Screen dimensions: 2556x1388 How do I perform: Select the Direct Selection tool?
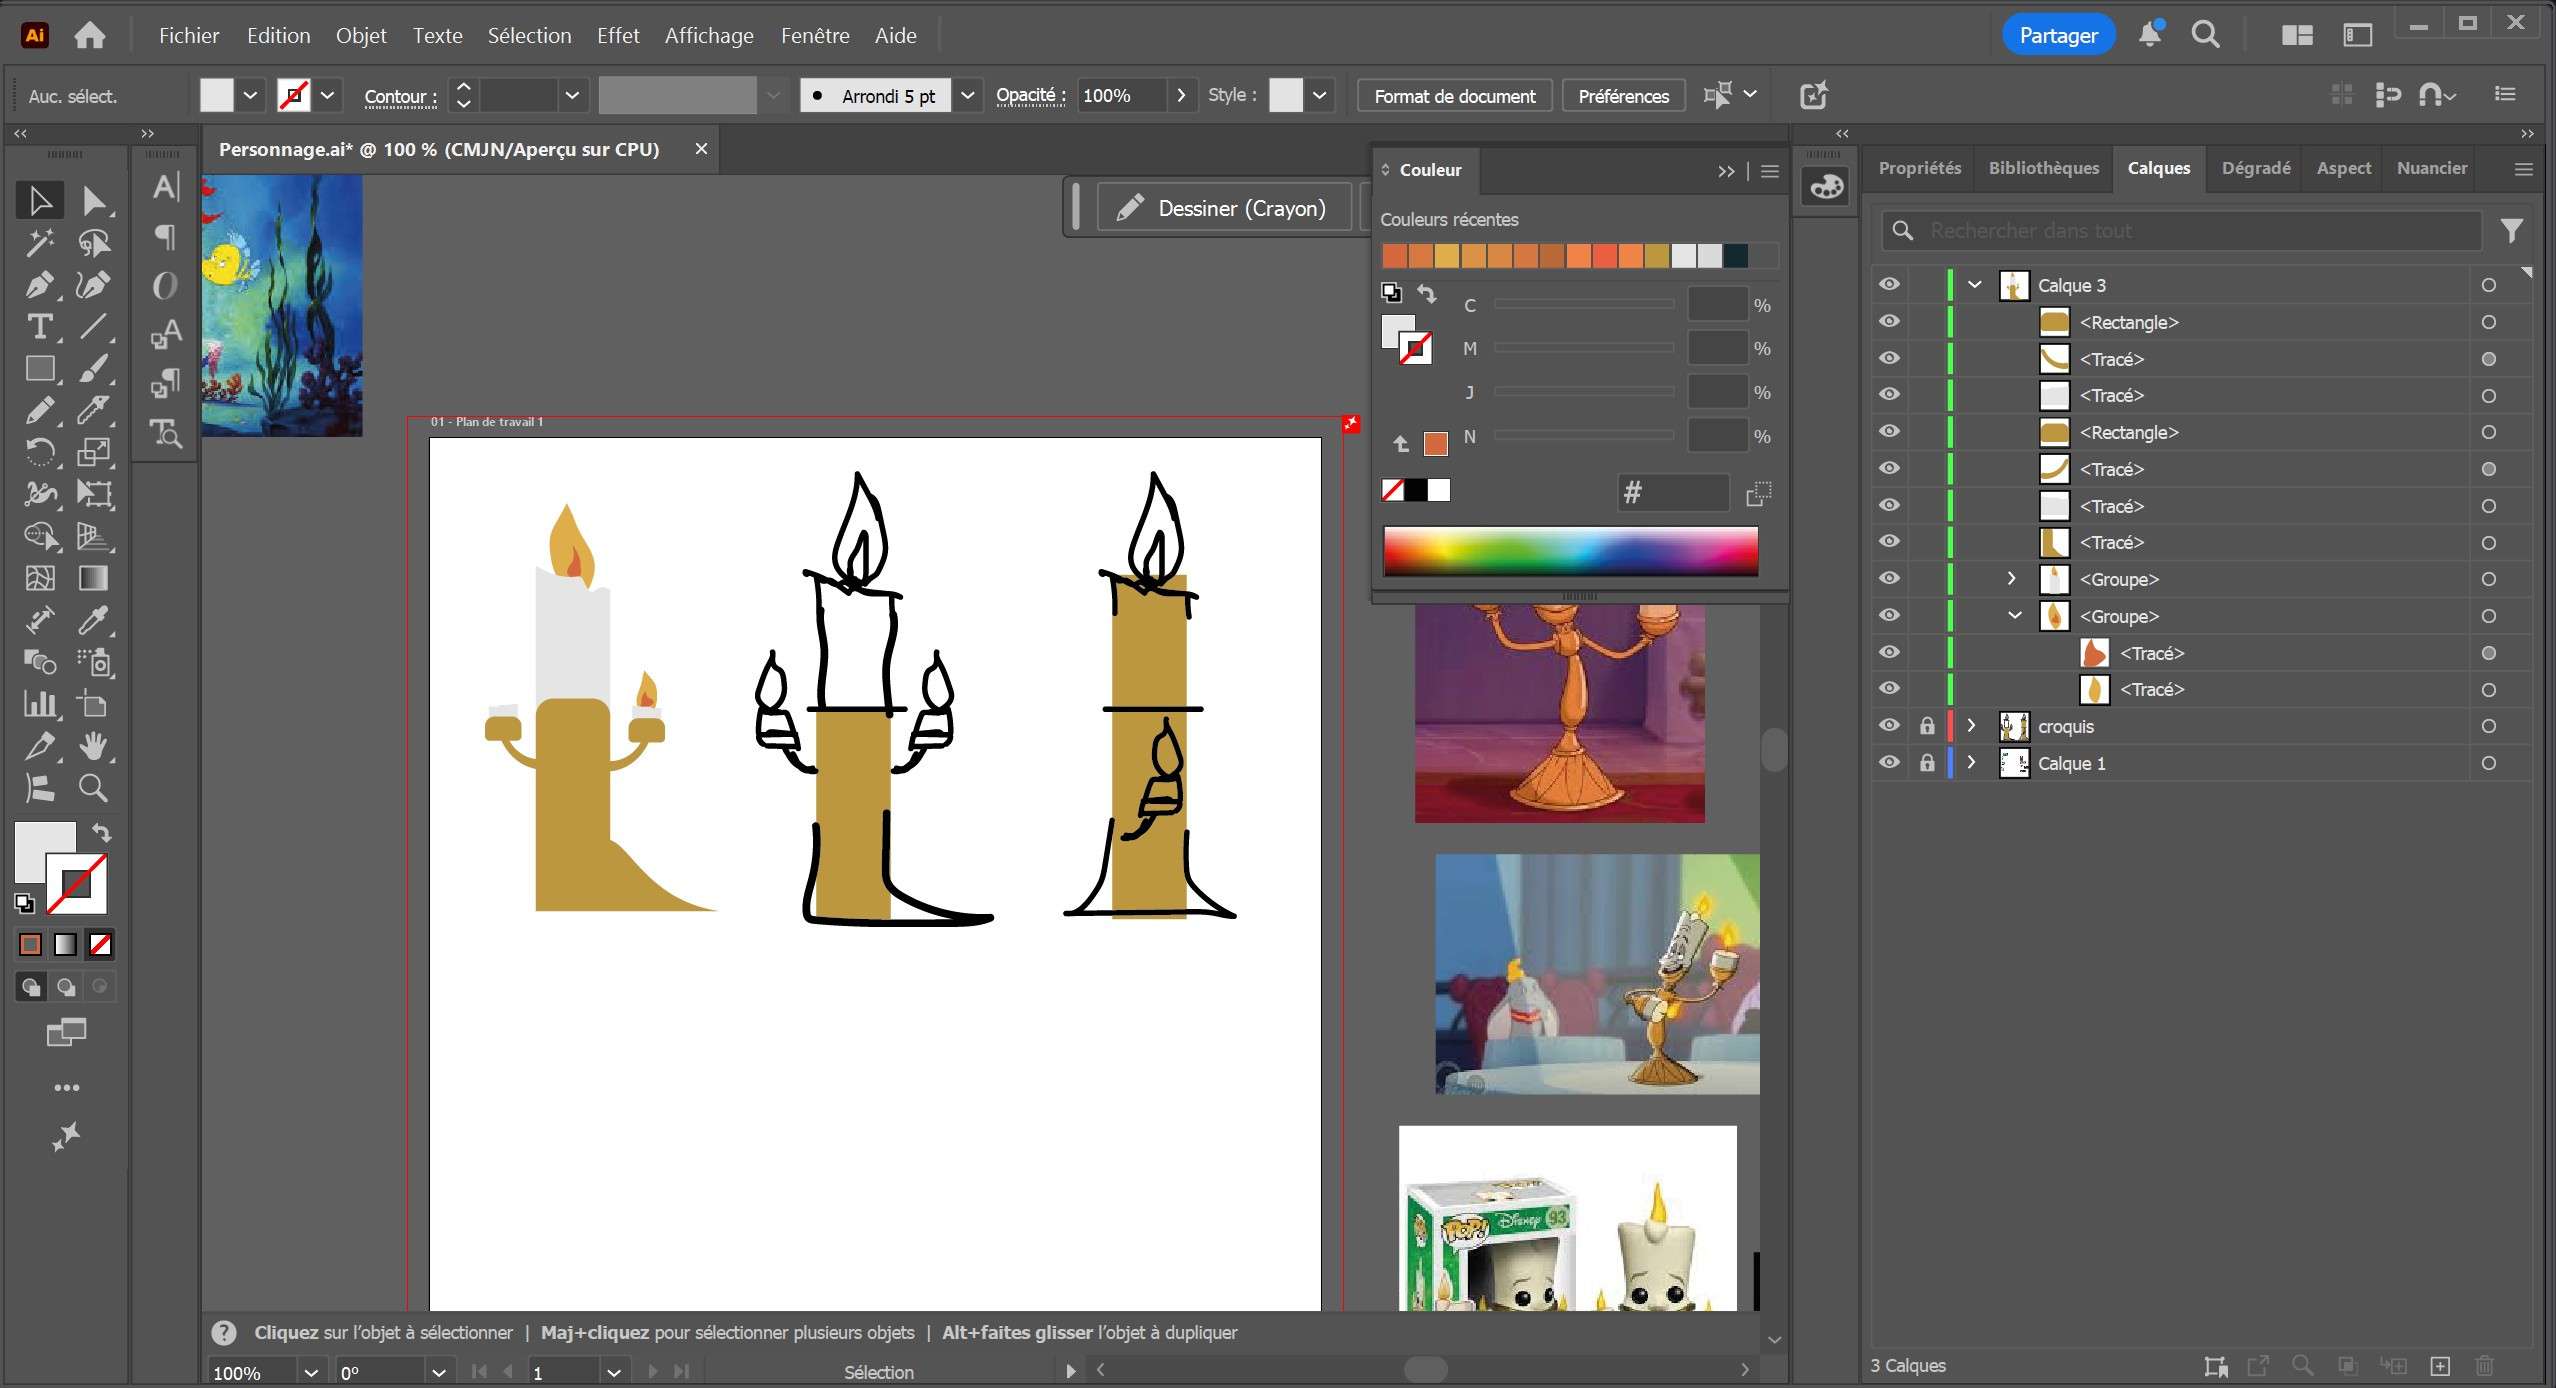(93, 201)
